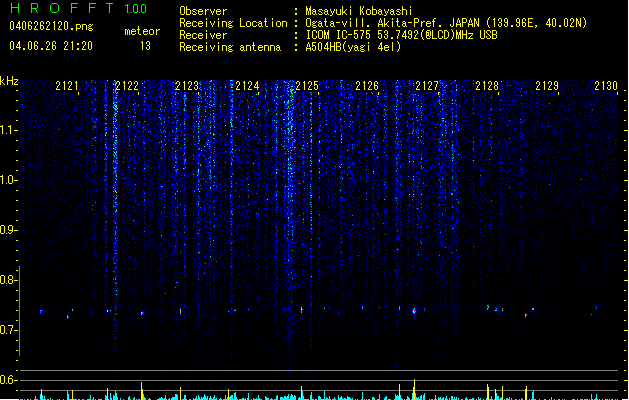Click the HROFFT 1.0.0 title text

tap(79, 8)
